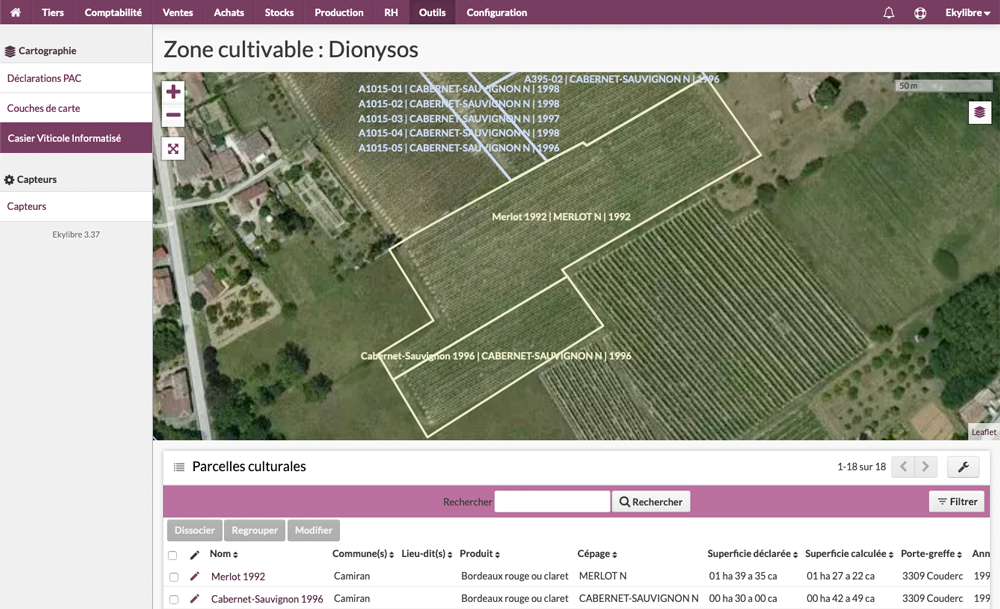Open the Outils menu
The image size is (1000, 609).
click(x=432, y=13)
